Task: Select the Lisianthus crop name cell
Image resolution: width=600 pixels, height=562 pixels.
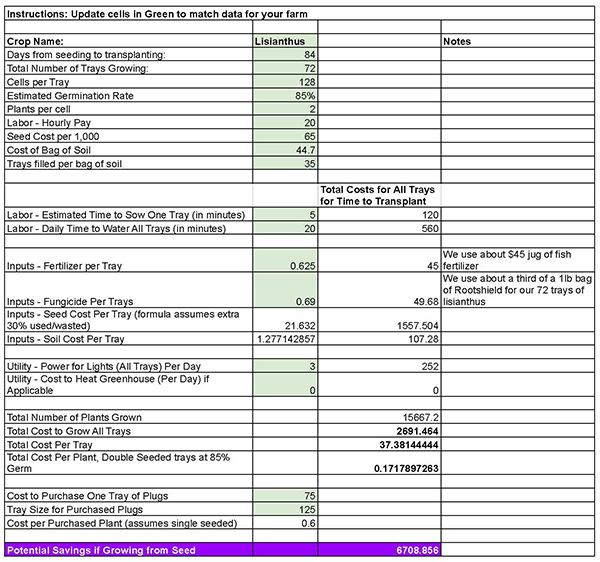Action: click(285, 41)
